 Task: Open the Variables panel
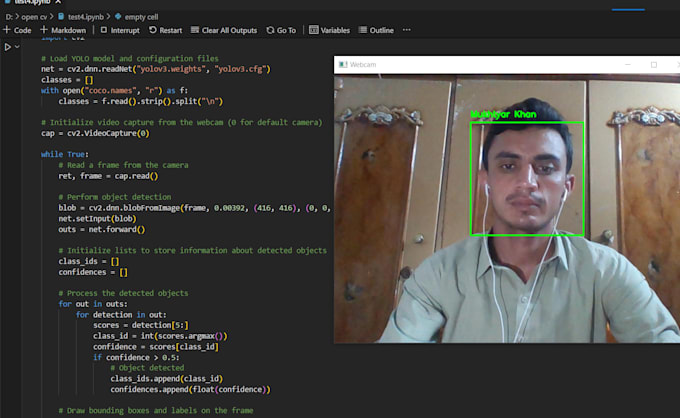pyautogui.click(x=330, y=30)
